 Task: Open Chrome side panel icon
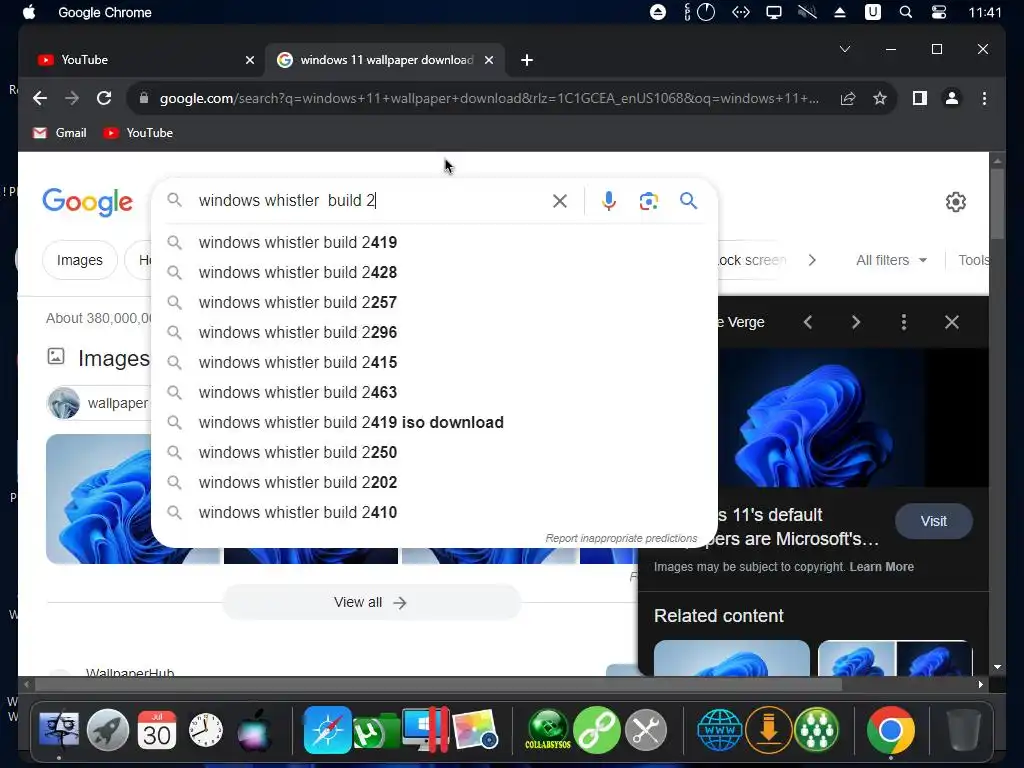point(920,98)
